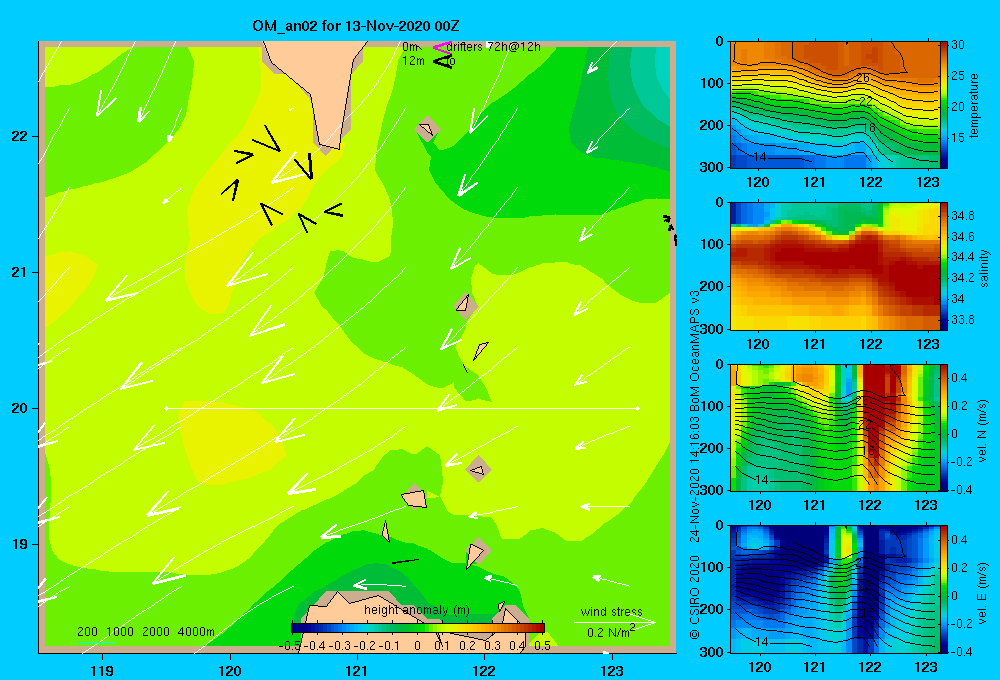Click longitude '120' under vel. E panel
This screenshot has height=680, width=1000.
(x=759, y=667)
